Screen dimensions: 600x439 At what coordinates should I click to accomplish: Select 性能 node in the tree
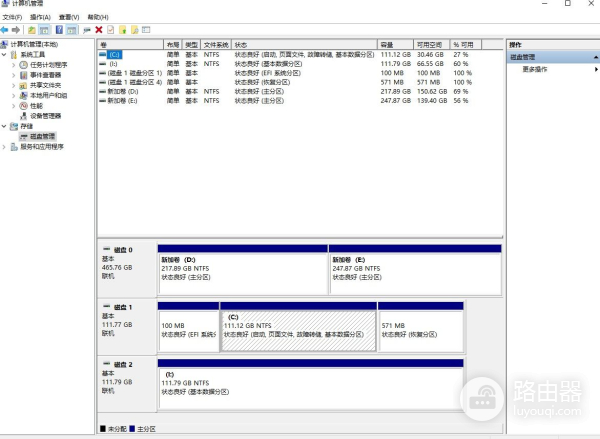click(x=36, y=105)
